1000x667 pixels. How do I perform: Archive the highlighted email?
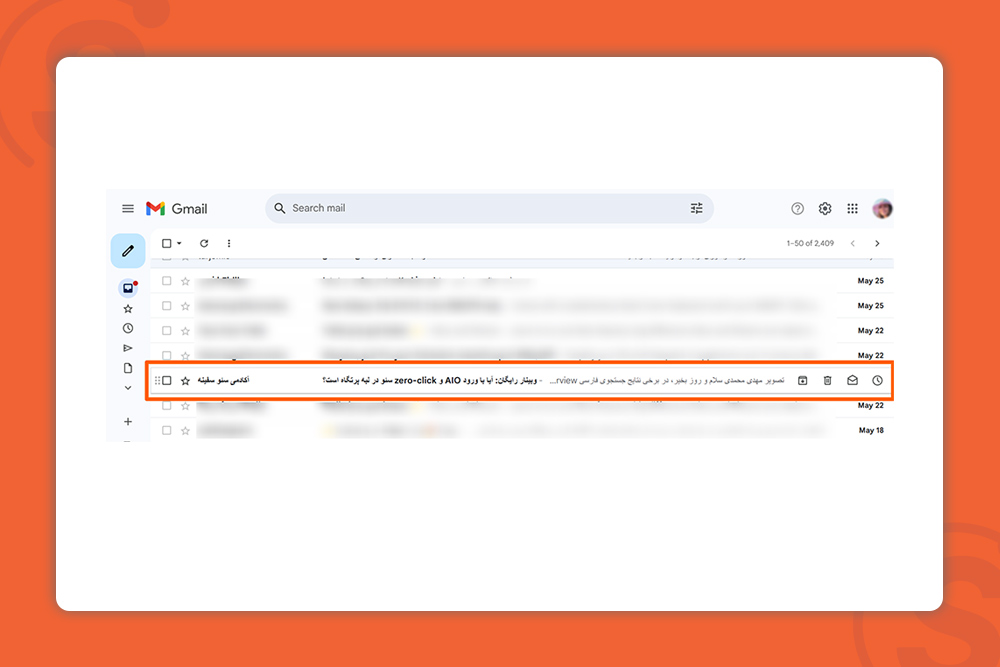[x=802, y=381]
